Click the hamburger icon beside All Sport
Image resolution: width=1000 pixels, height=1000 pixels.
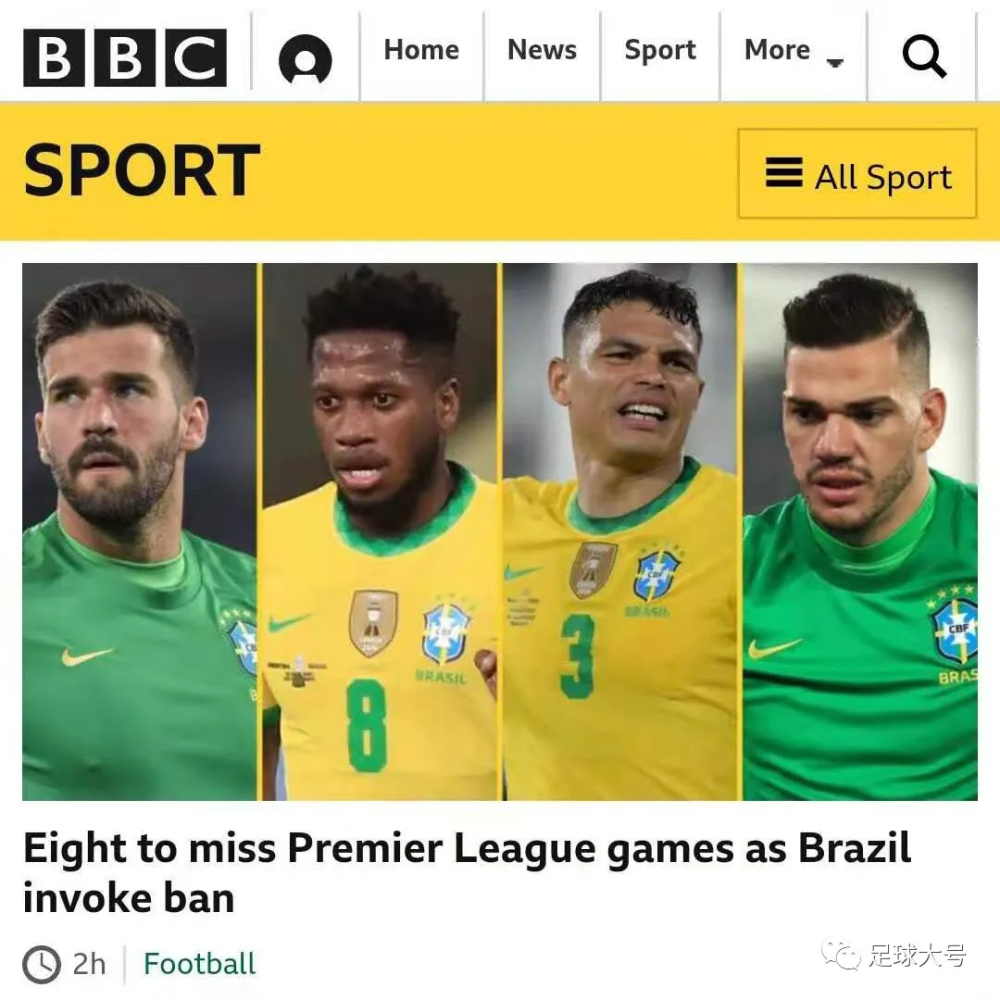[784, 173]
